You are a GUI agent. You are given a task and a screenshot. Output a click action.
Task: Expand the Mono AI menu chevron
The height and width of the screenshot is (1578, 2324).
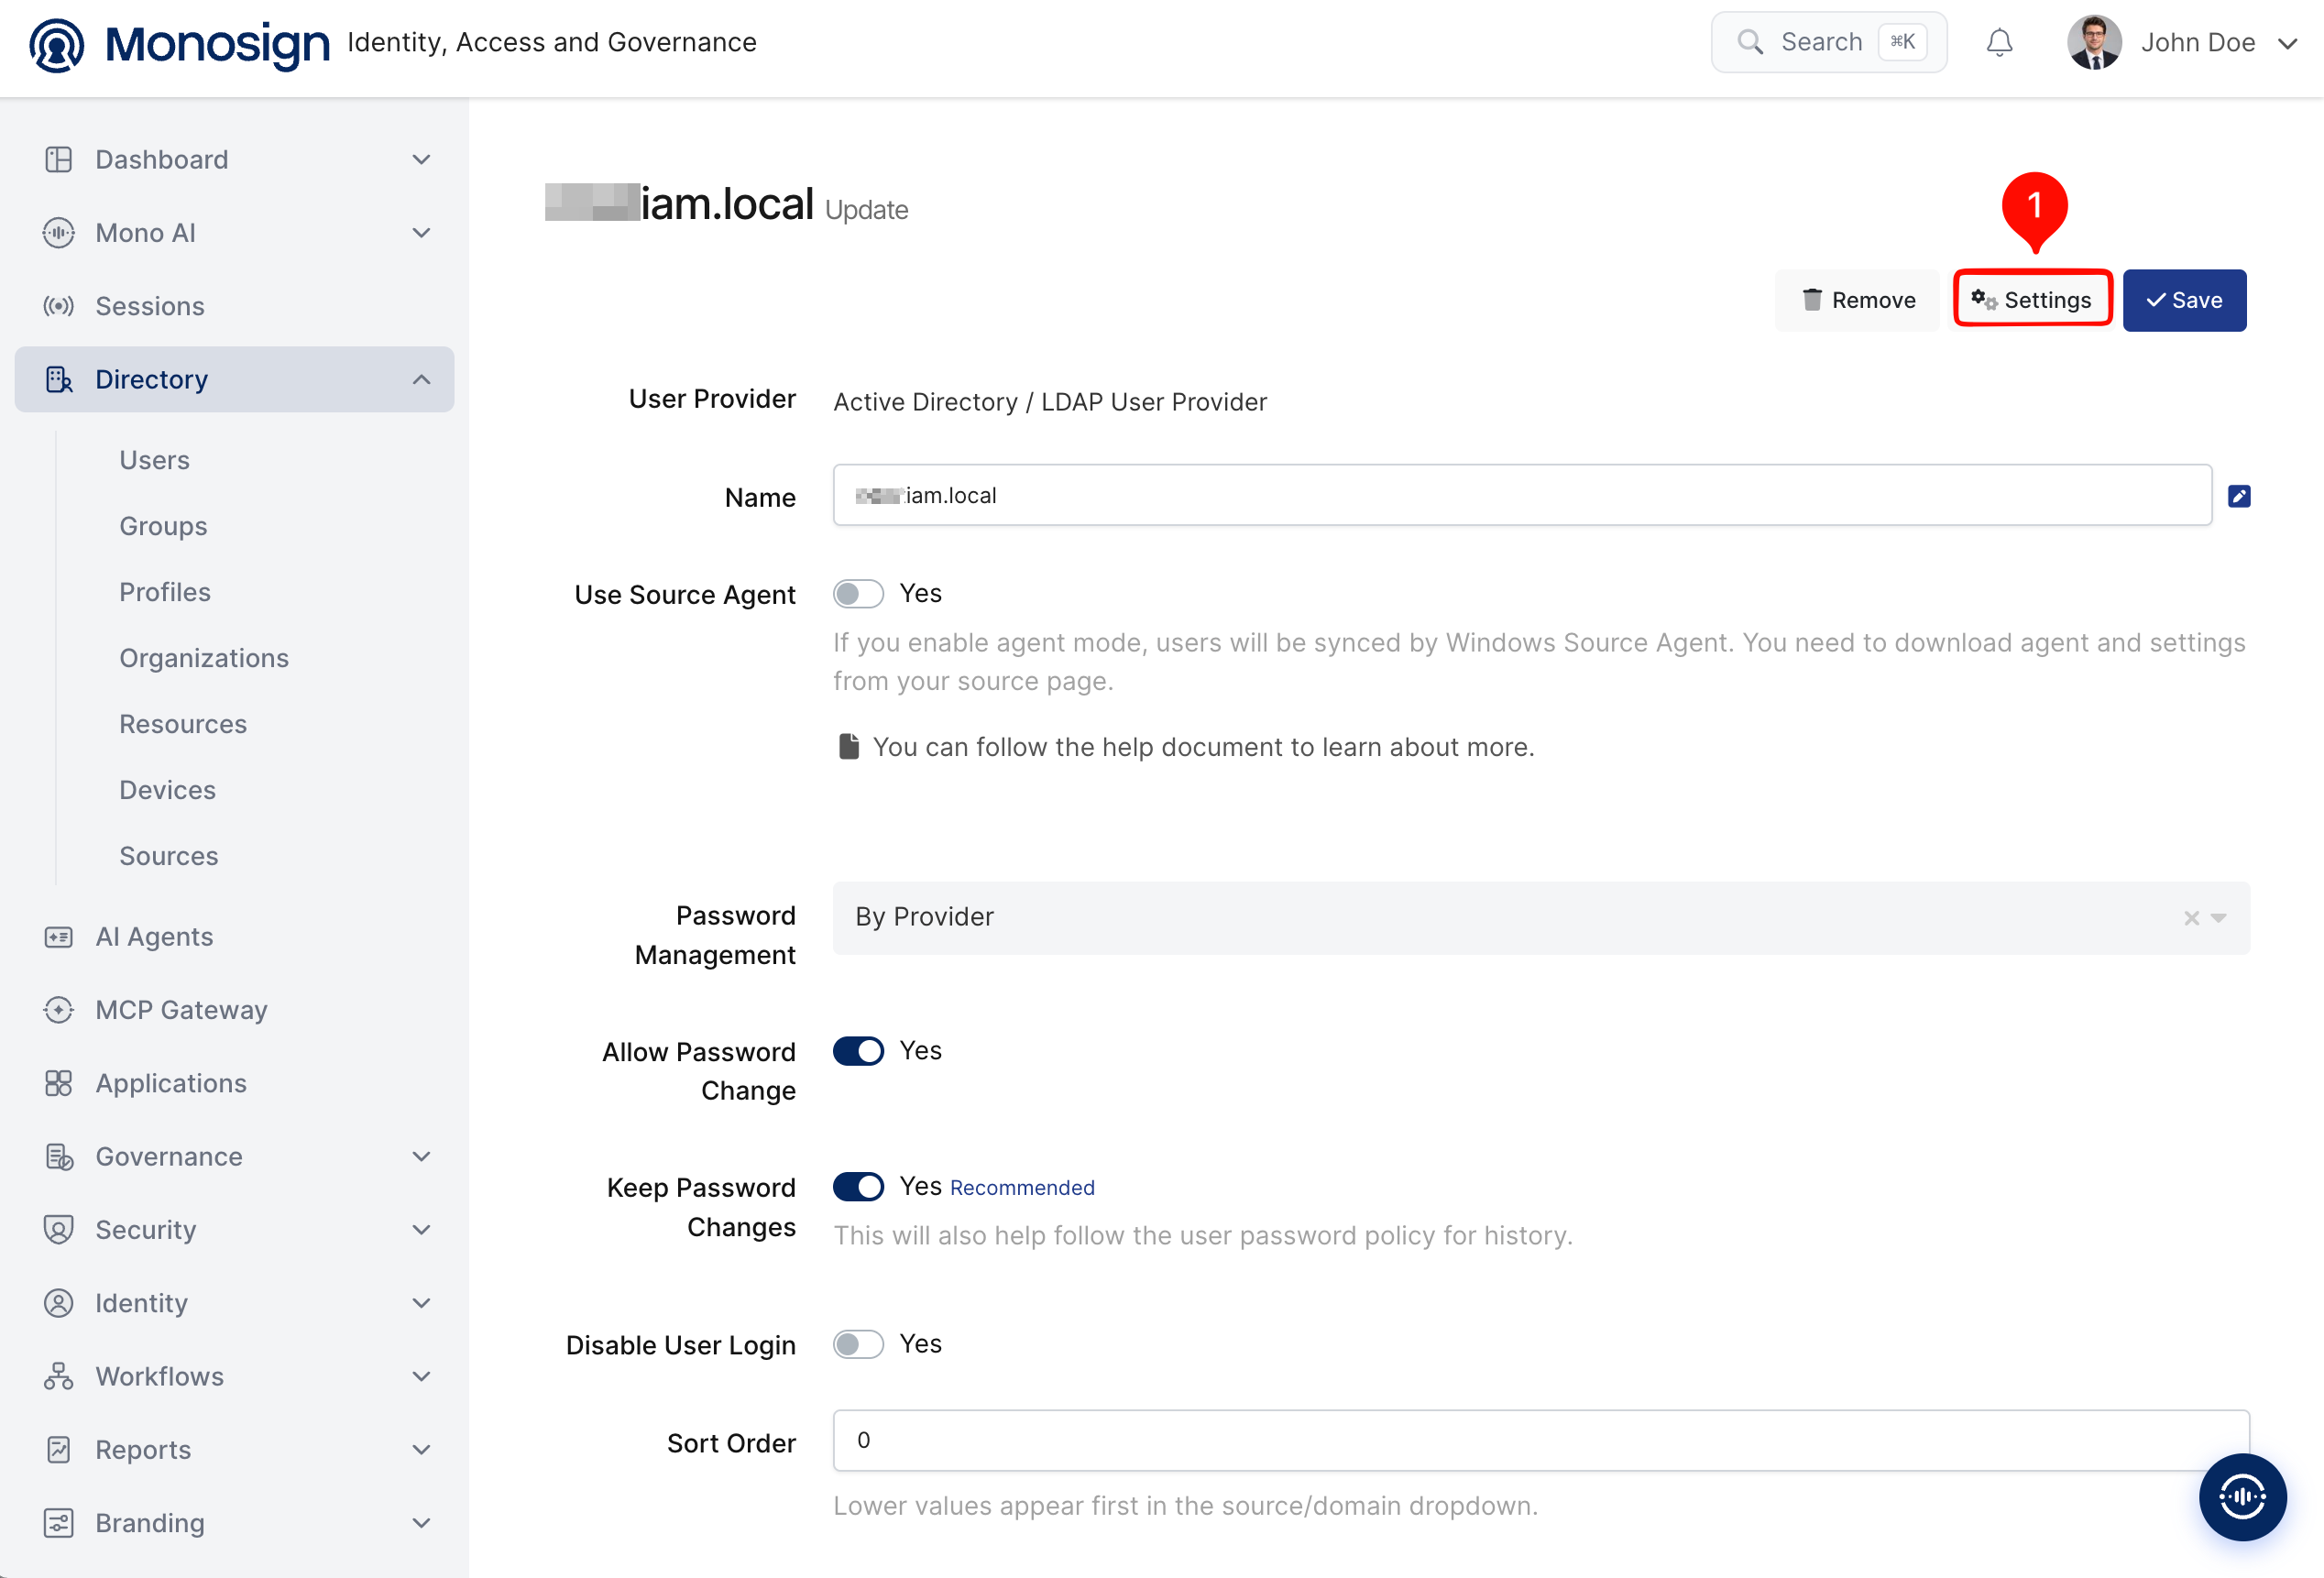coord(421,233)
